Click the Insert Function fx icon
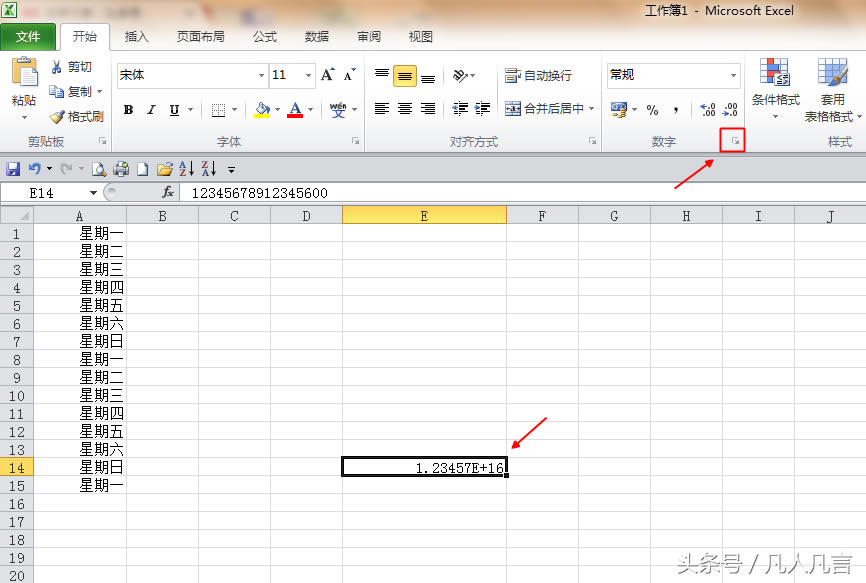Viewport: 866px width, 583px height. [x=168, y=192]
